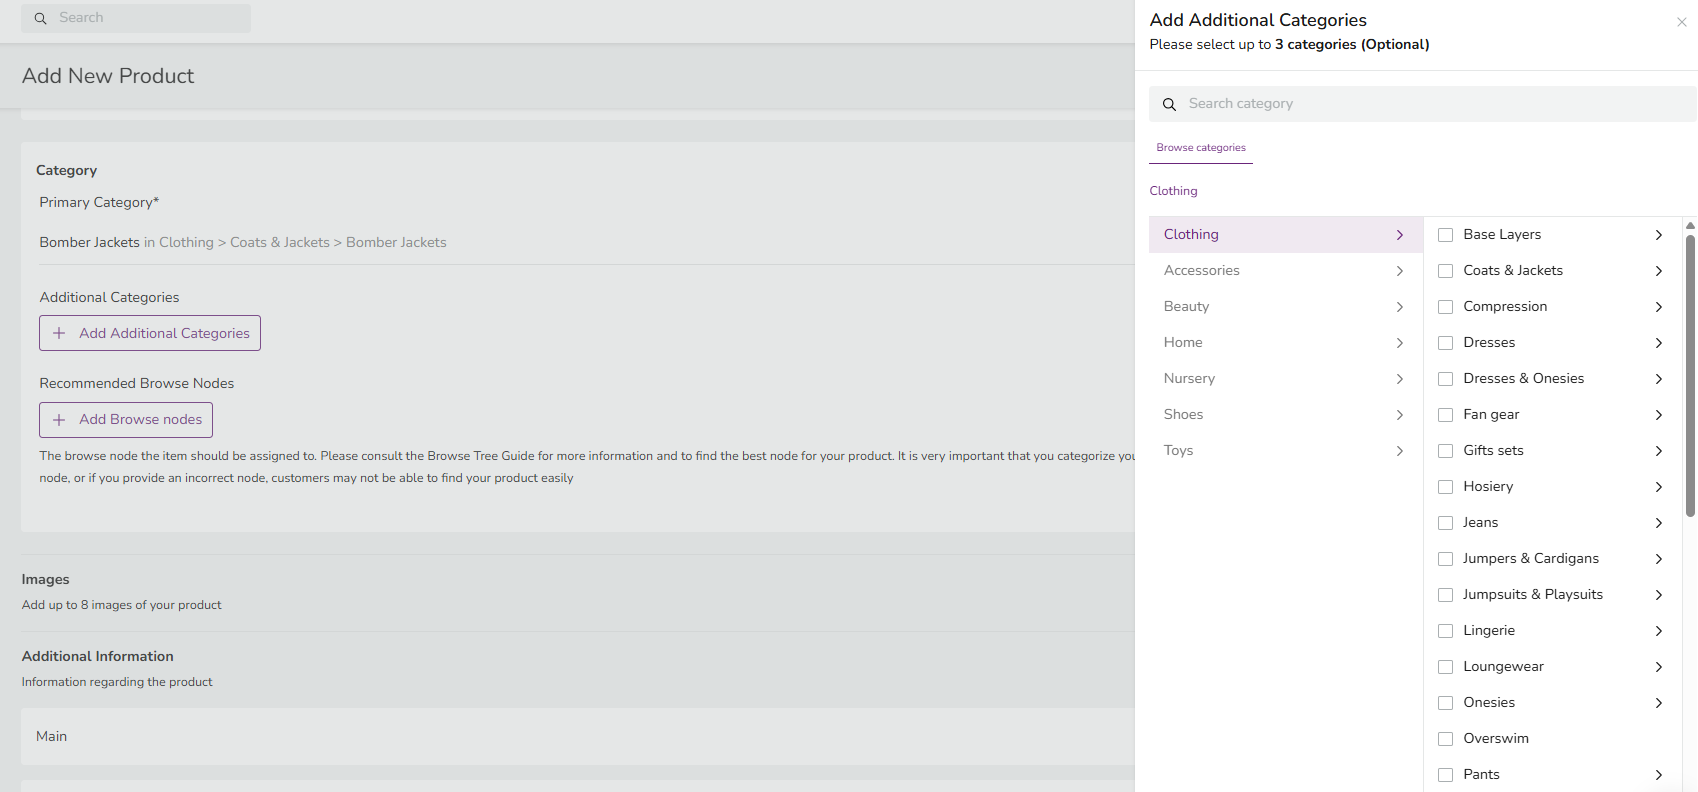Click the Clothing breadcrumb link
The height and width of the screenshot is (792, 1698).
1173,191
